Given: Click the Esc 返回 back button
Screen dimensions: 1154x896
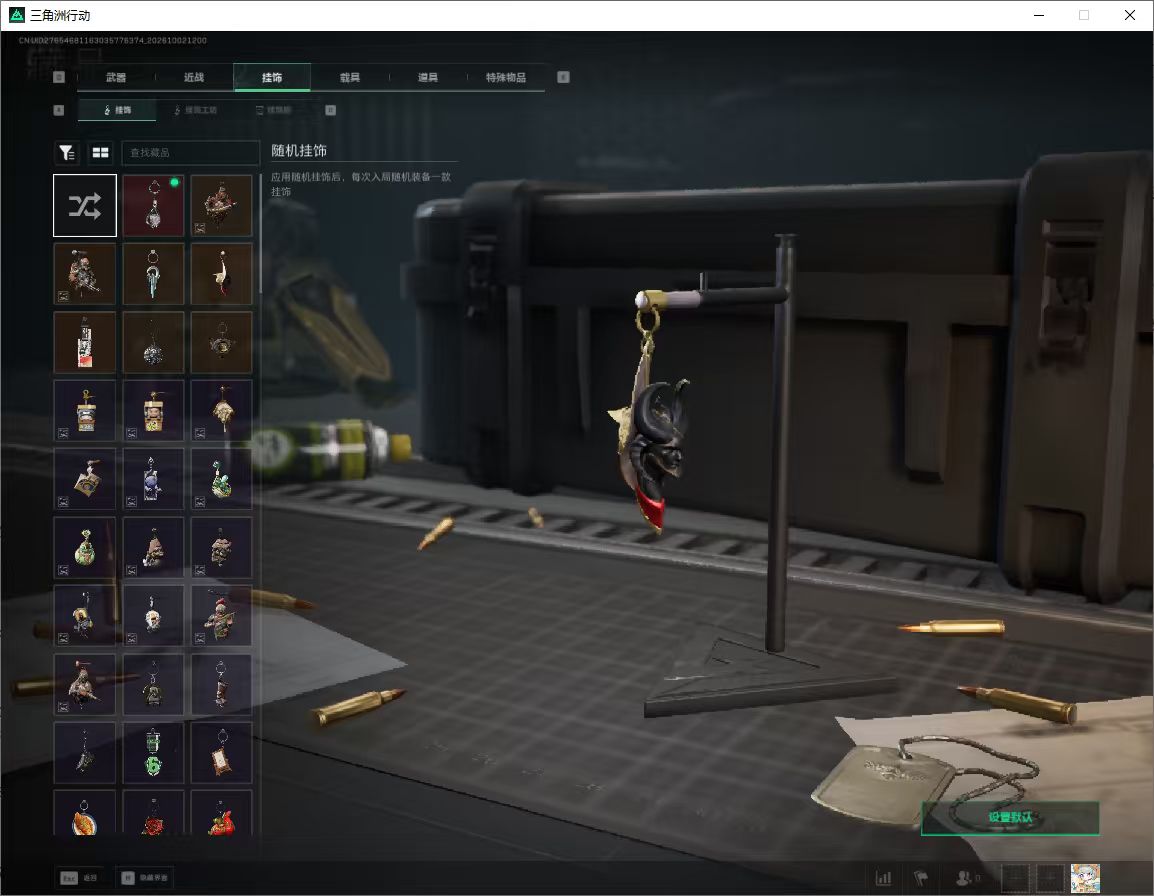Looking at the screenshot, I should 79,878.
